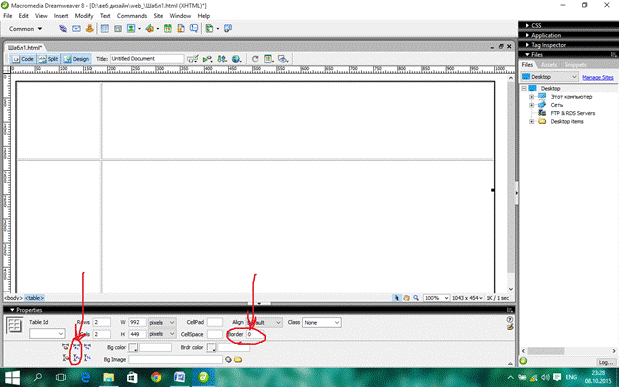Viewport: 619px width, 387px height.
Task: Switch to the Snippets tab
Action: click(x=575, y=64)
